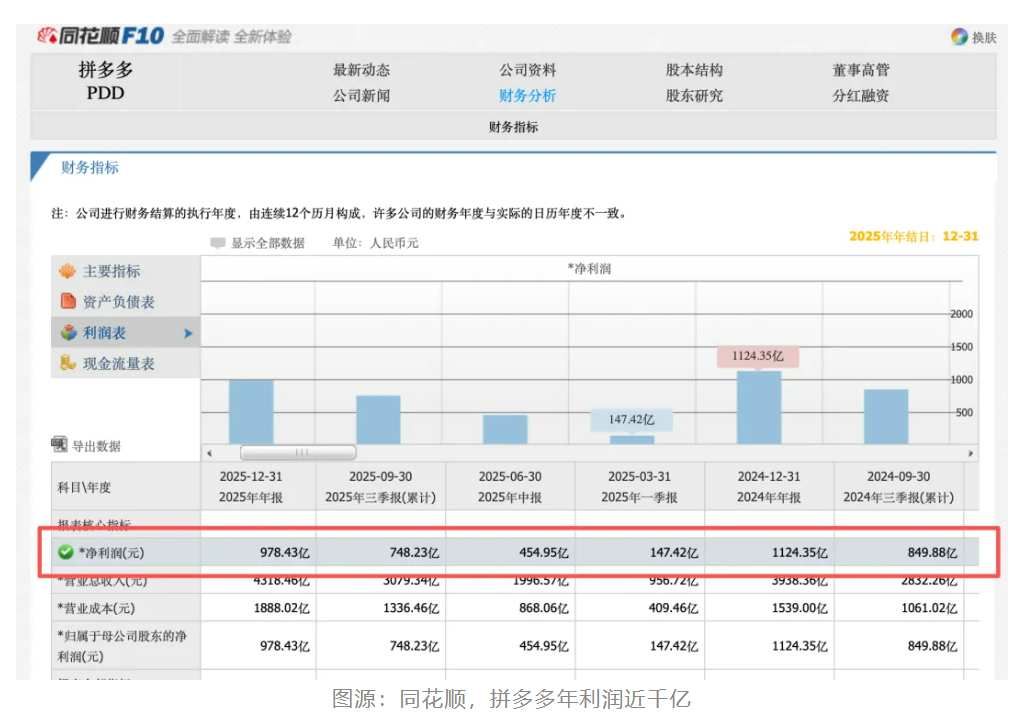
Task: Click the 拼多多 PDD stock name
Action: (x=106, y=81)
